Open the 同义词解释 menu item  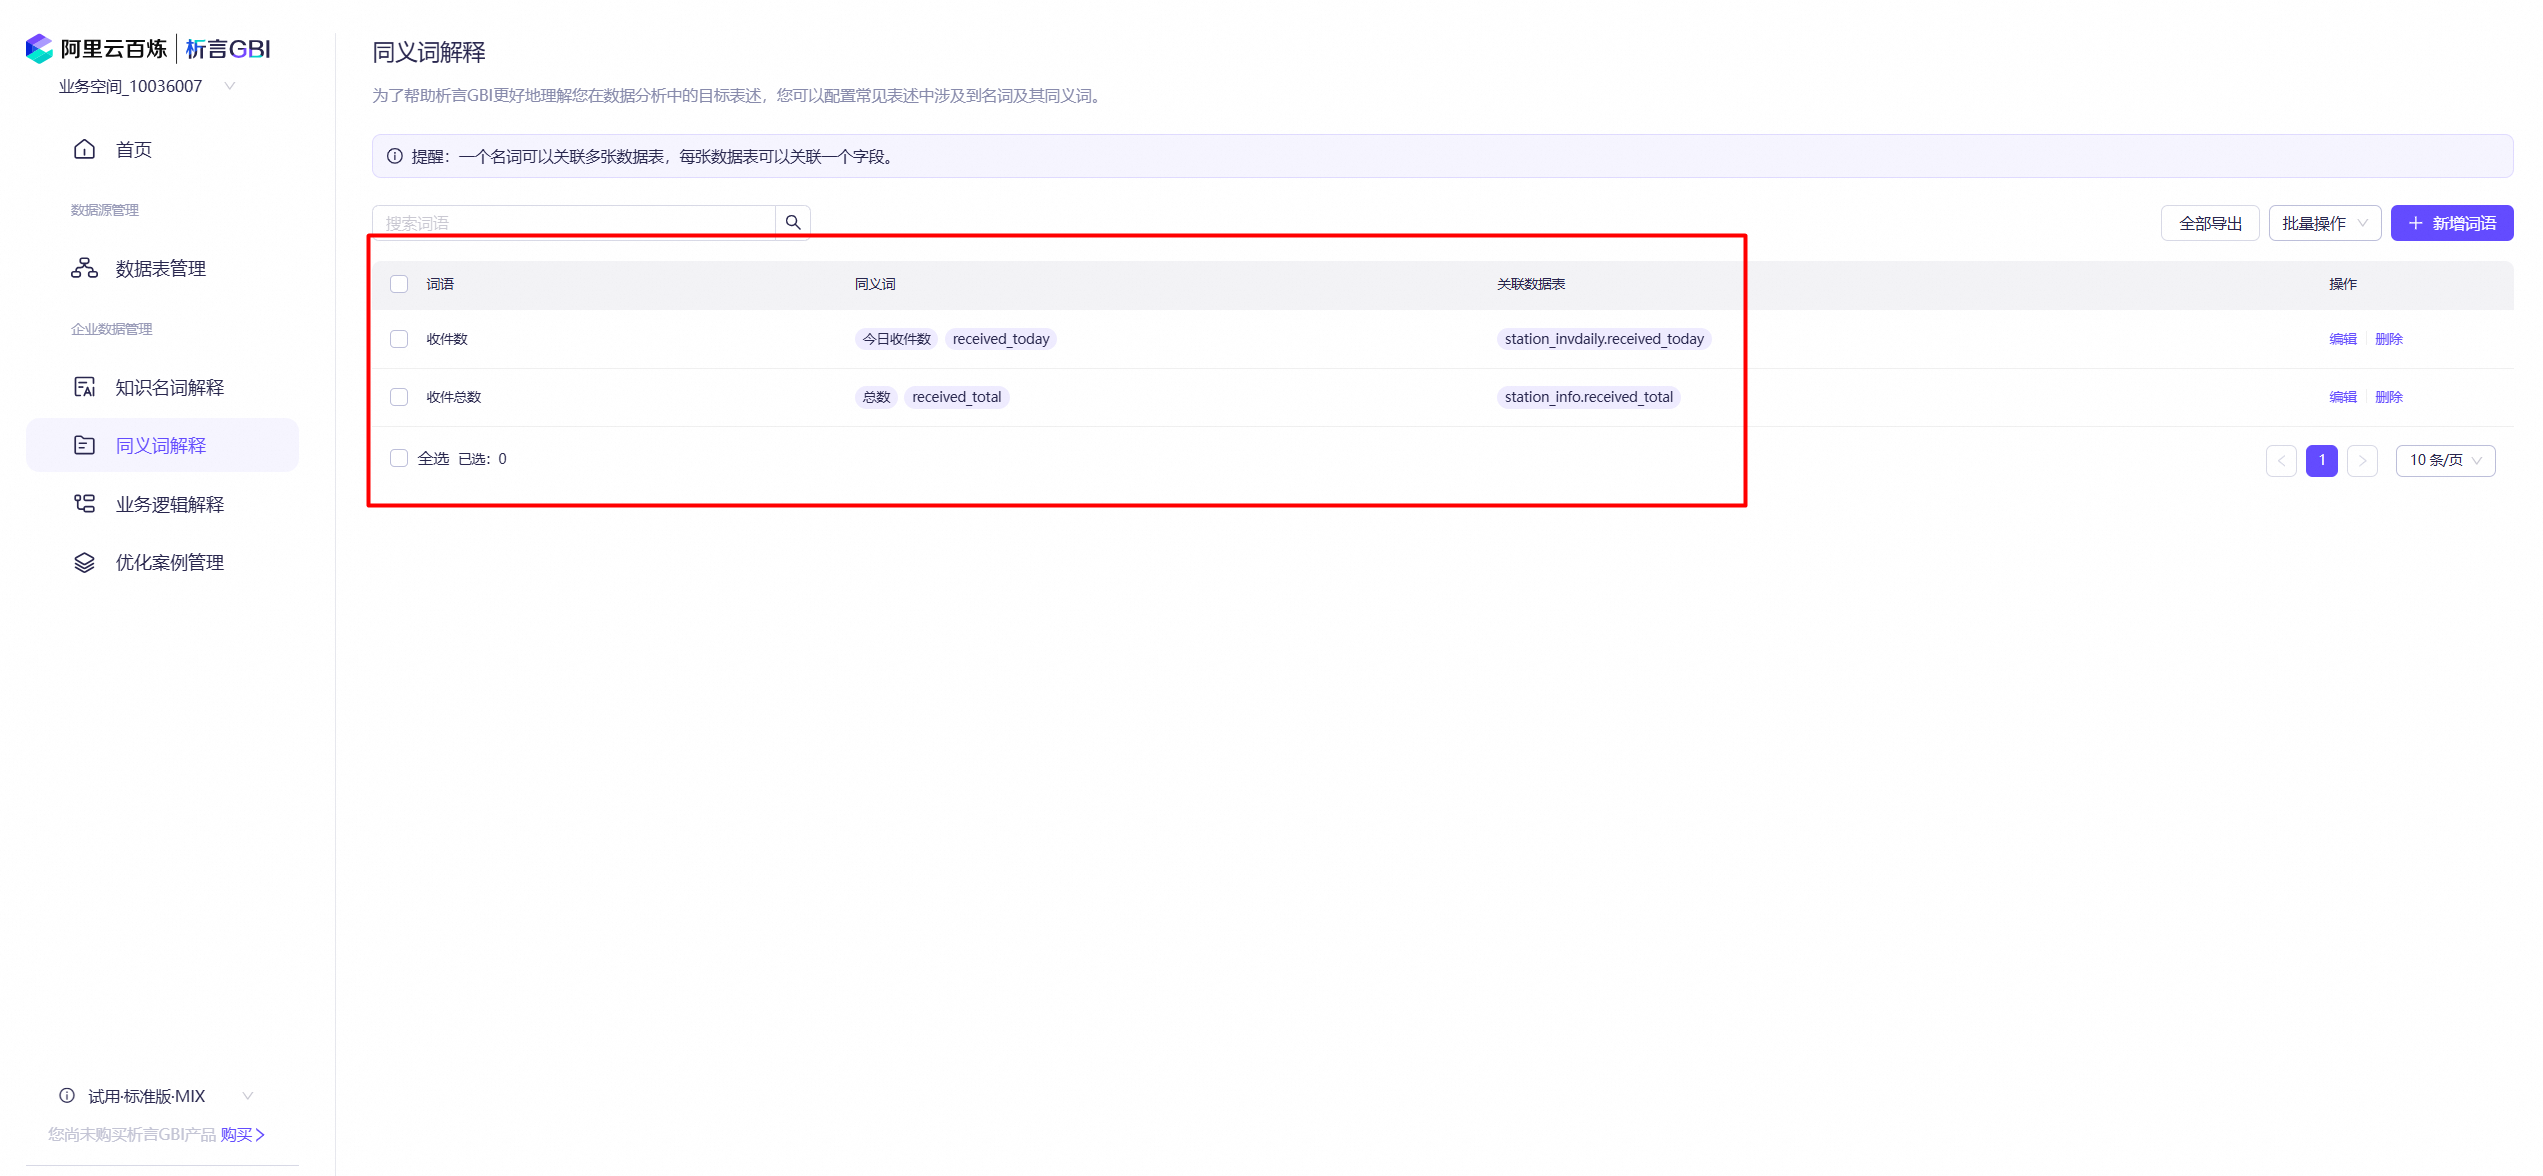[161, 445]
